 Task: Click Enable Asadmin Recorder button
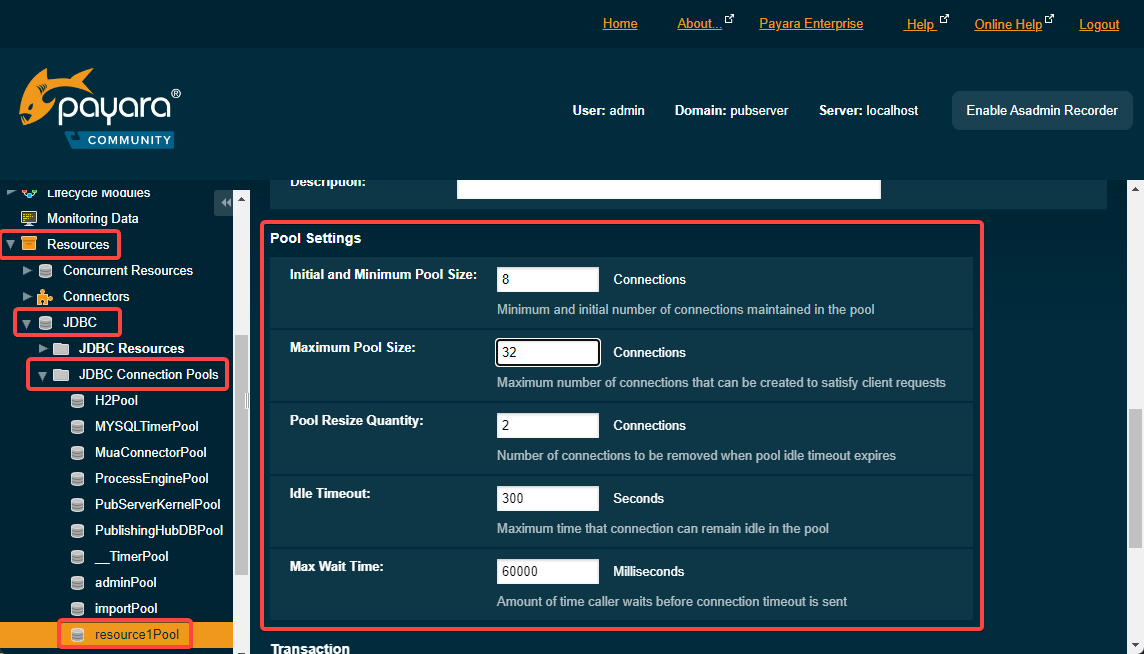pos(1041,110)
